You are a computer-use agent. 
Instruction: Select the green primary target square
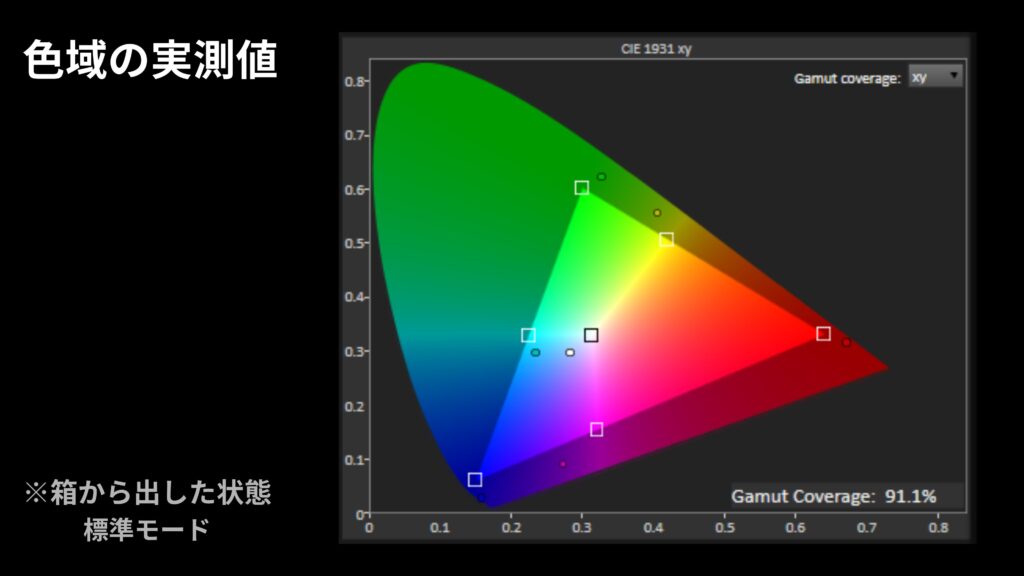coord(581,188)
